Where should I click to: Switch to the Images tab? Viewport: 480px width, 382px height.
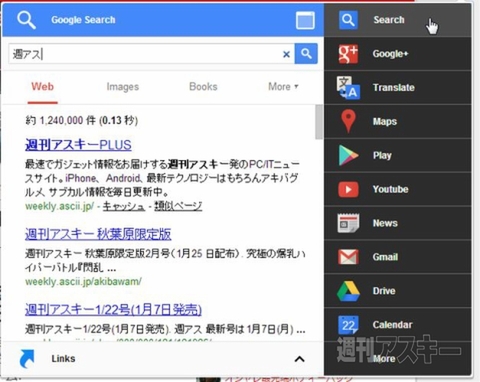coord(123,87)
